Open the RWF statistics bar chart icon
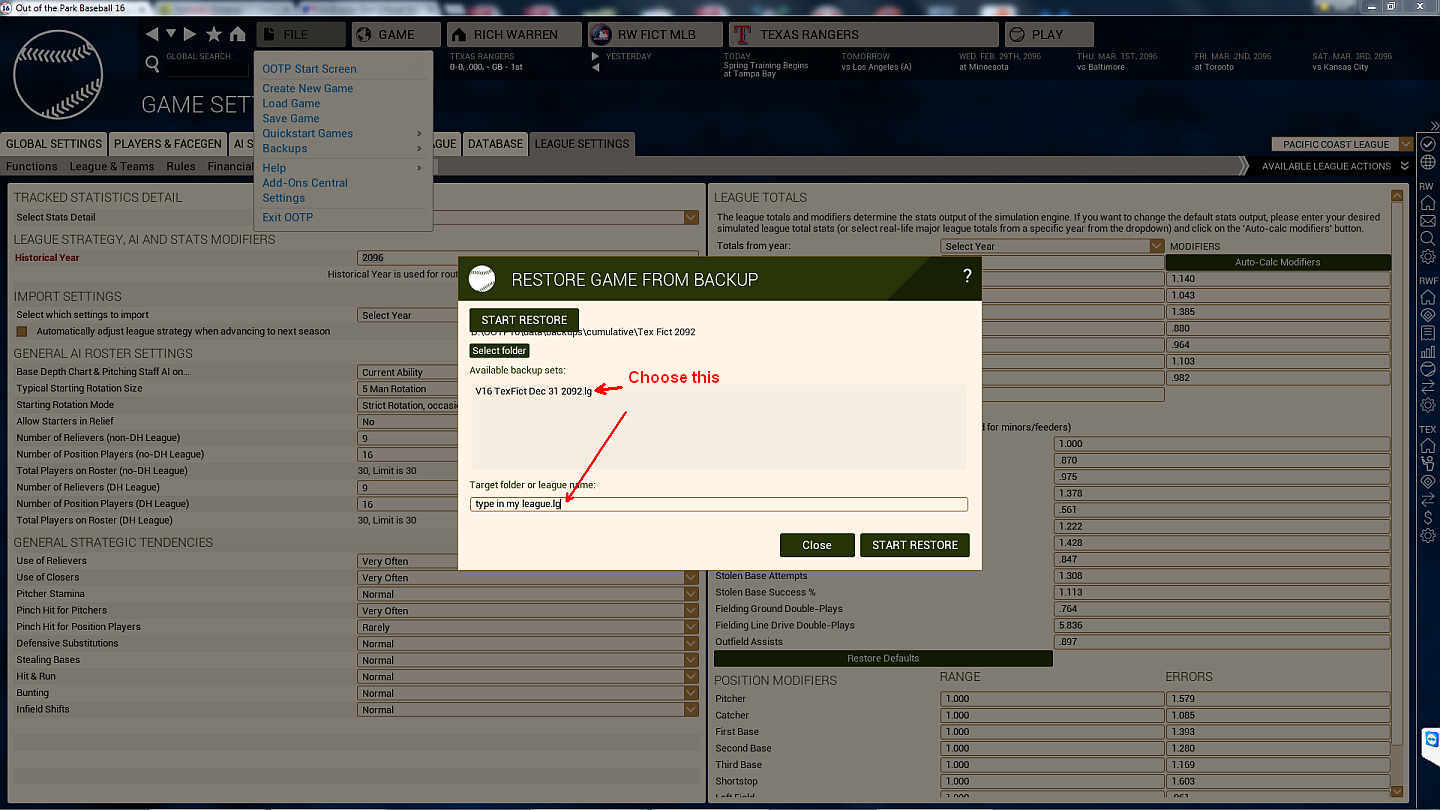Viewport: 1440px width, 810px height. point(1428,351)
